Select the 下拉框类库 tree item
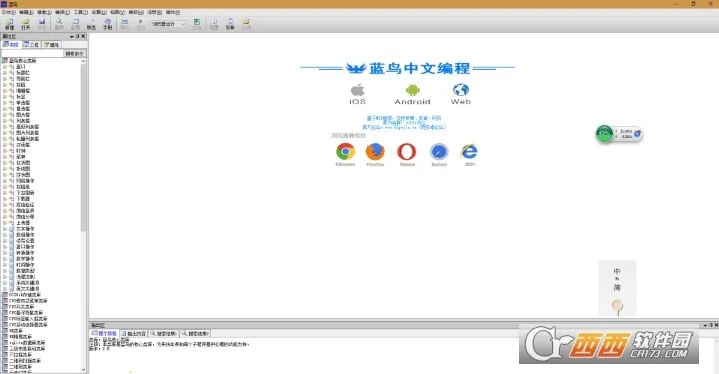 click(x=20, y=355)
